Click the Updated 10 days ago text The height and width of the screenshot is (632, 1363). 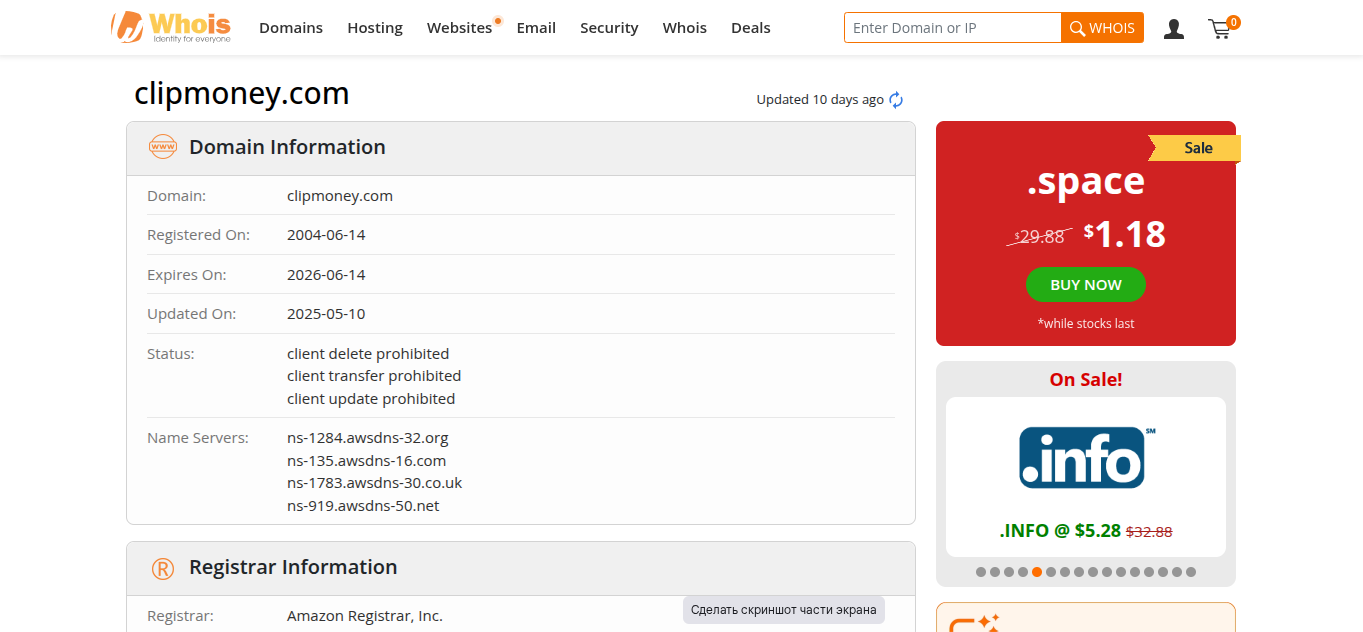point(820,100)
